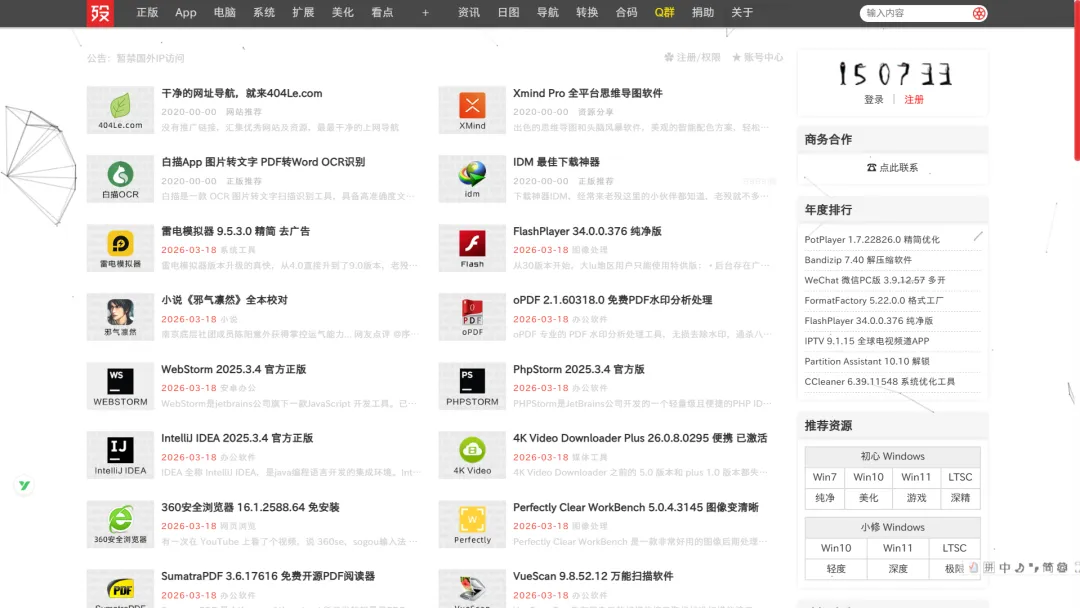Click the 深度 button under 小修 Windows
Screen dimensions: 1080x608
pos(897,569)
